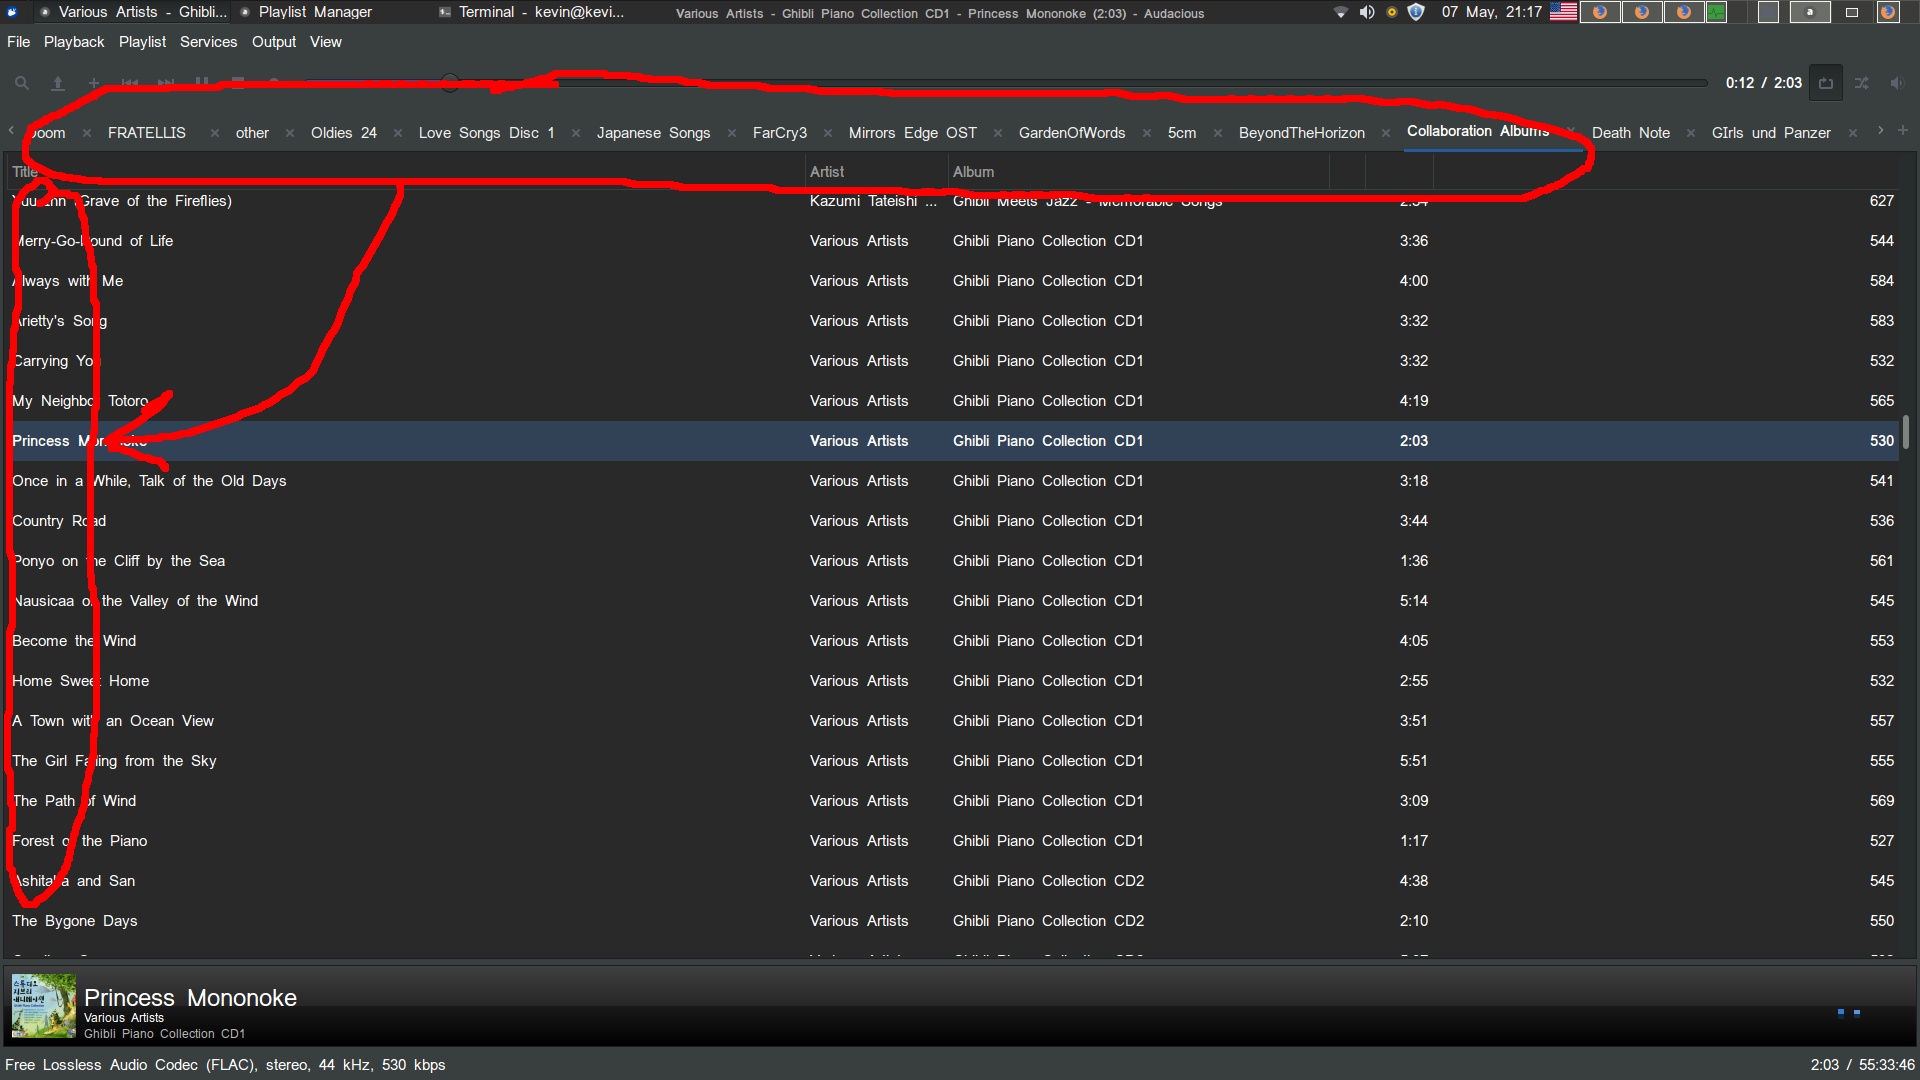
Task: Click the blue shield info tray icon
Action: pos(1416,12)
